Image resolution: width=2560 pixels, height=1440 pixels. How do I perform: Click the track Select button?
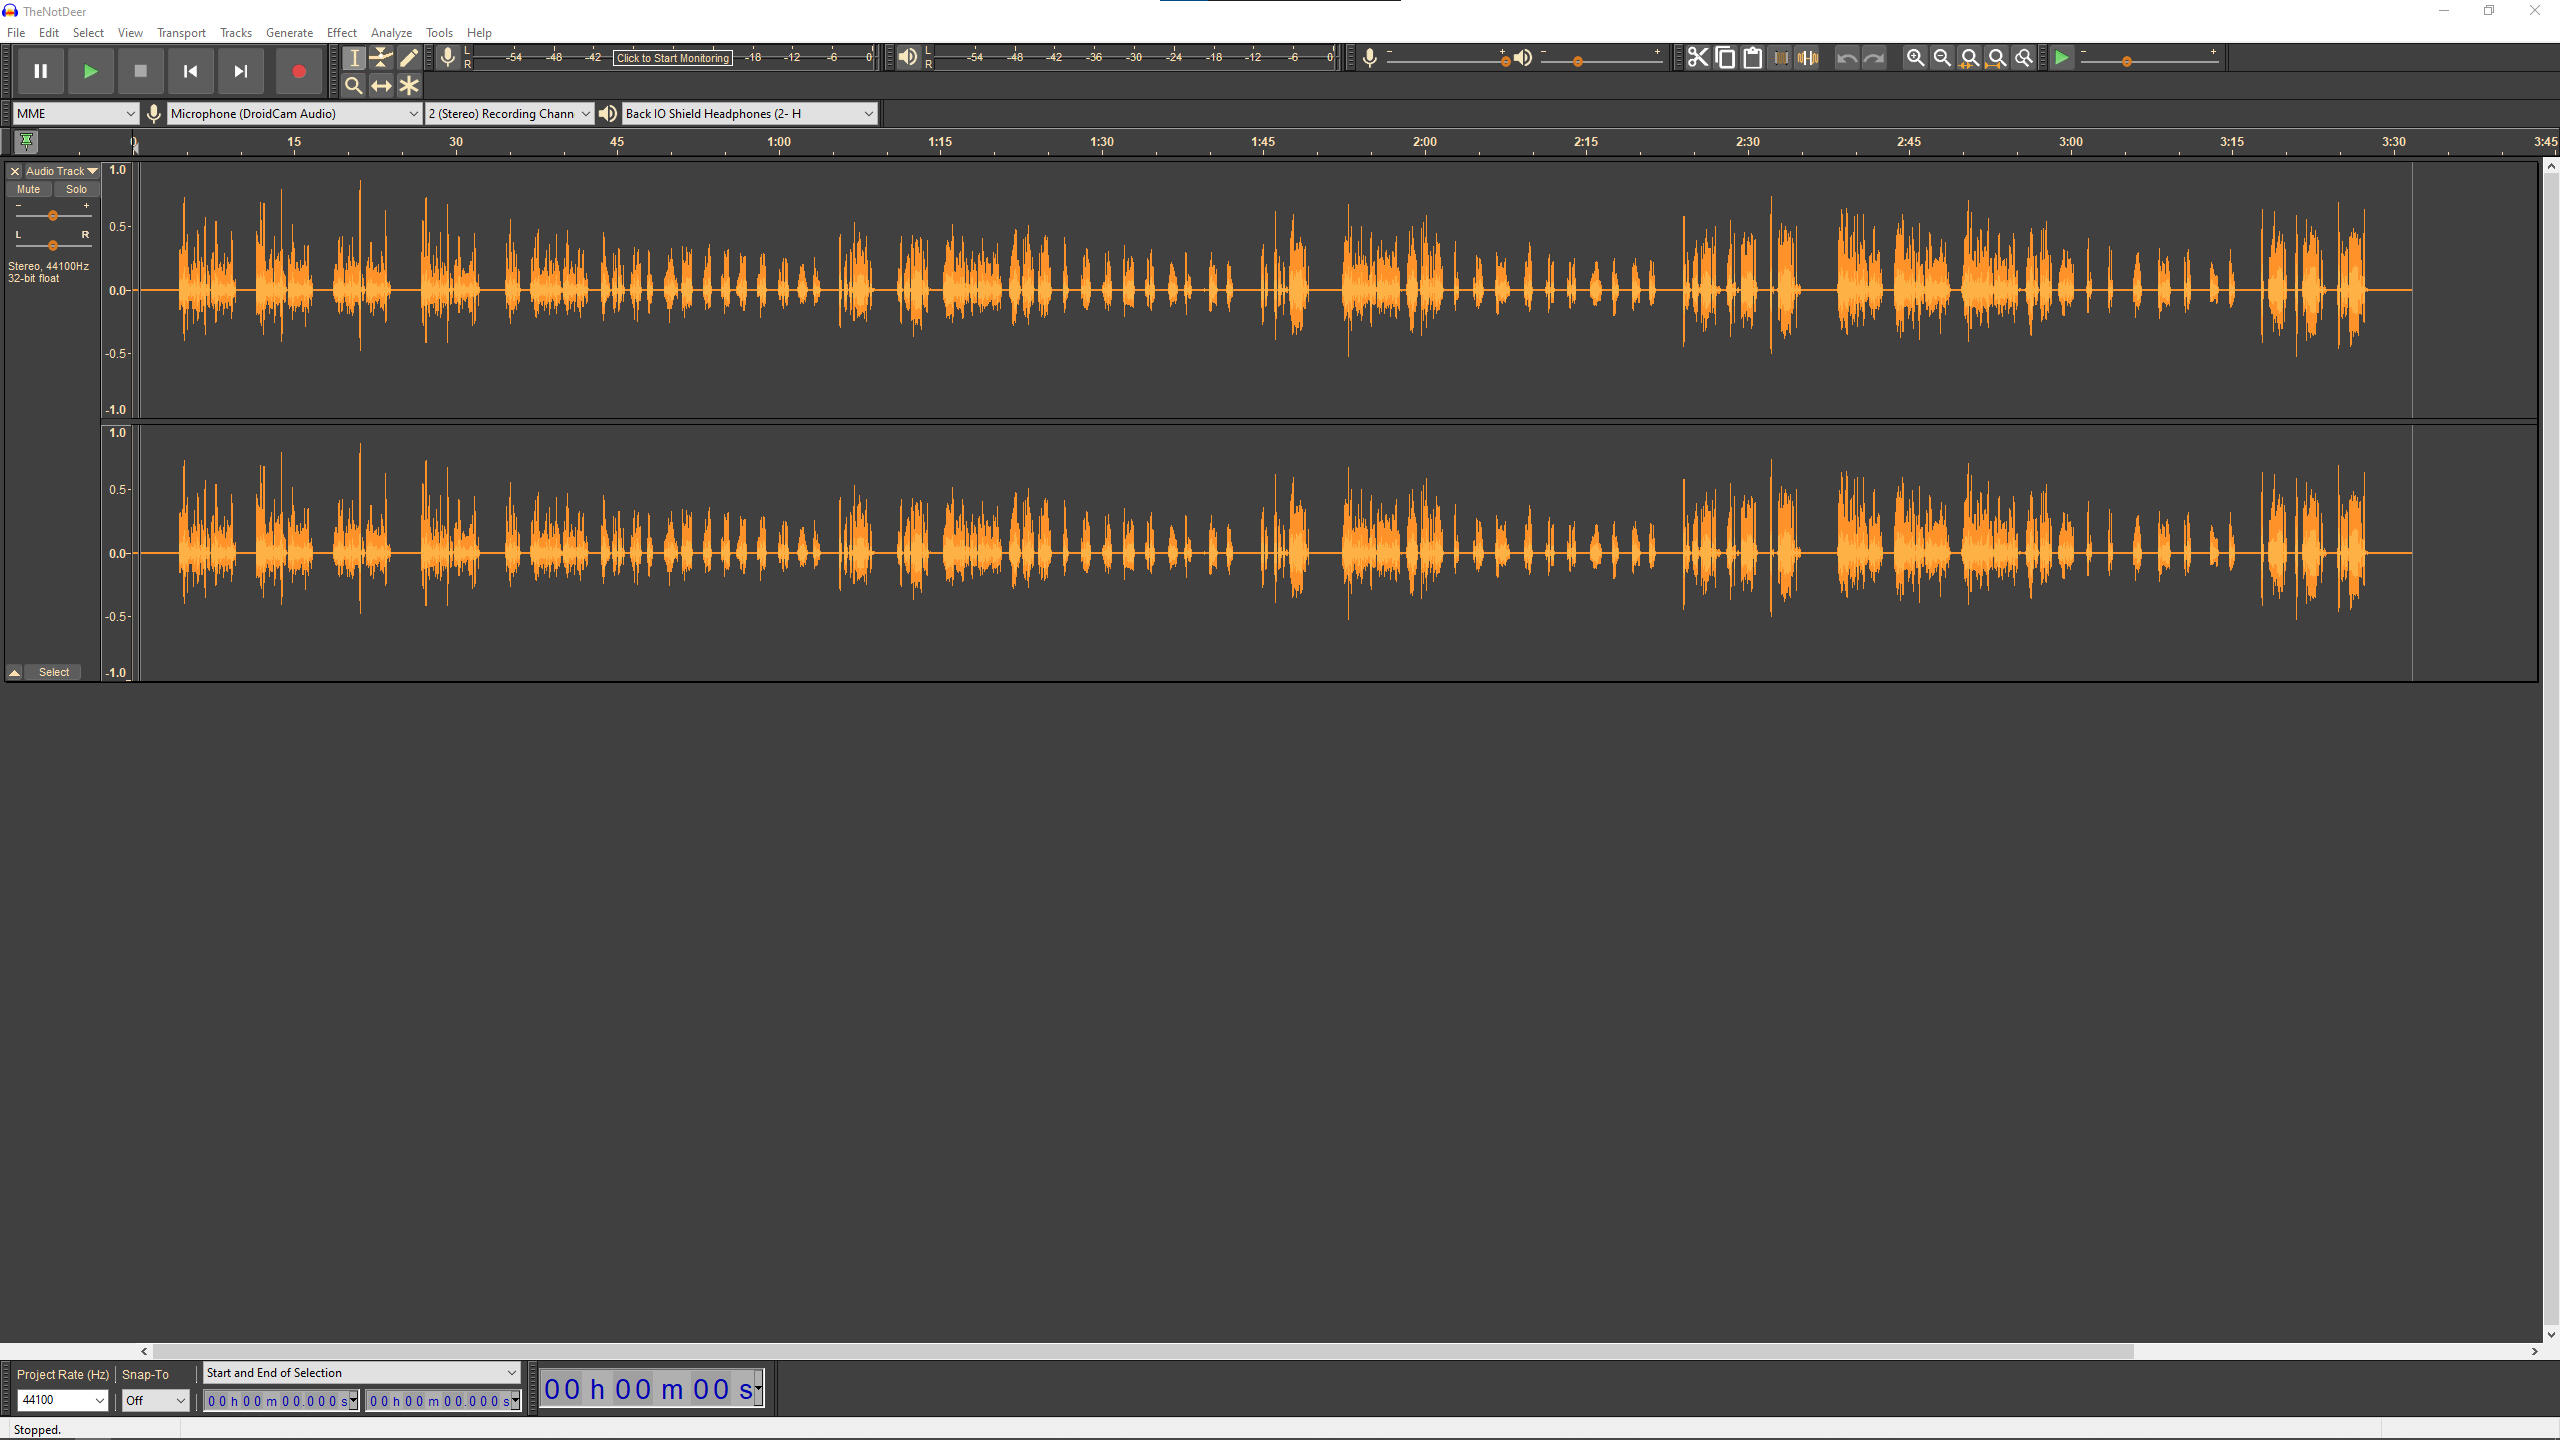pos(54,672)
